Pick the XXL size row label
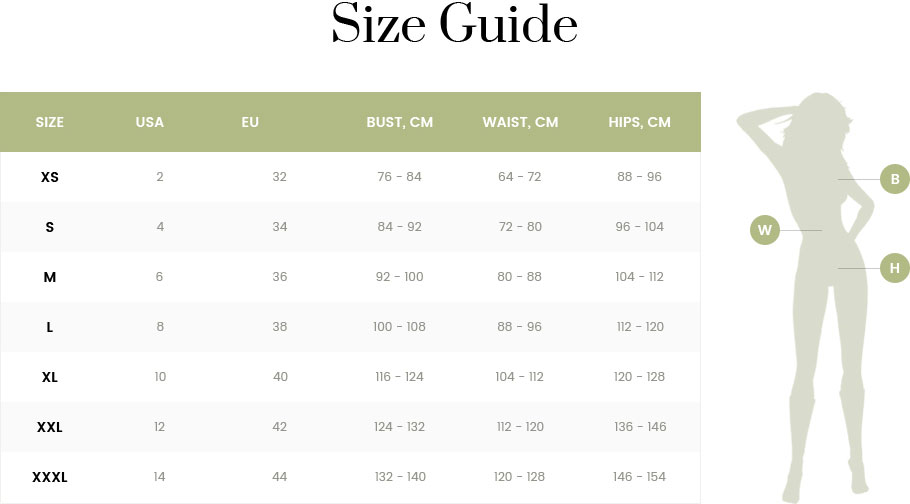The height and width of the screenshot is (504, 910). click(x=49, y=427)
